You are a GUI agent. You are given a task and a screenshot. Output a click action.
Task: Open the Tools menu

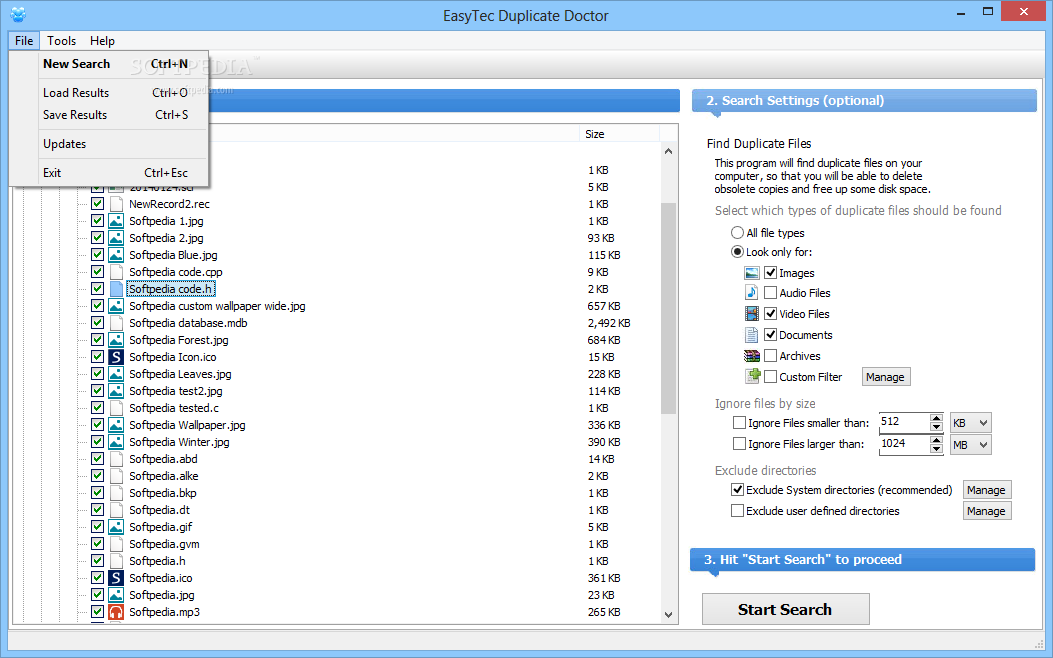62,41
